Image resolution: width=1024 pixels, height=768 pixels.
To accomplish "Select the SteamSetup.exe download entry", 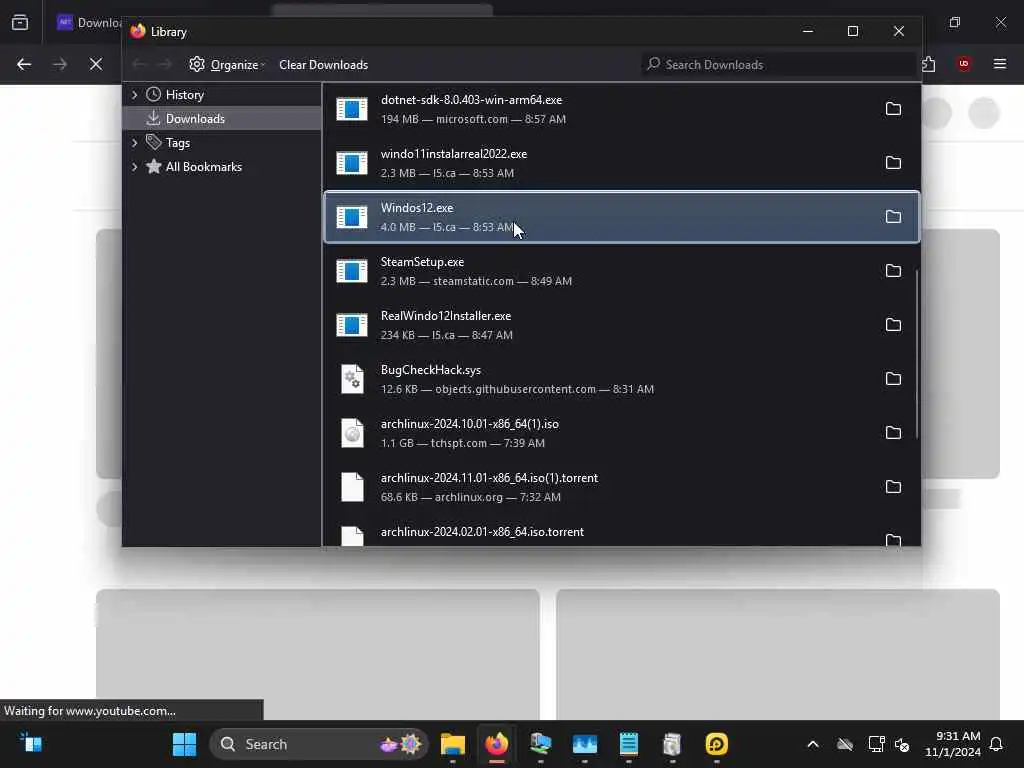I will [621, 271].
